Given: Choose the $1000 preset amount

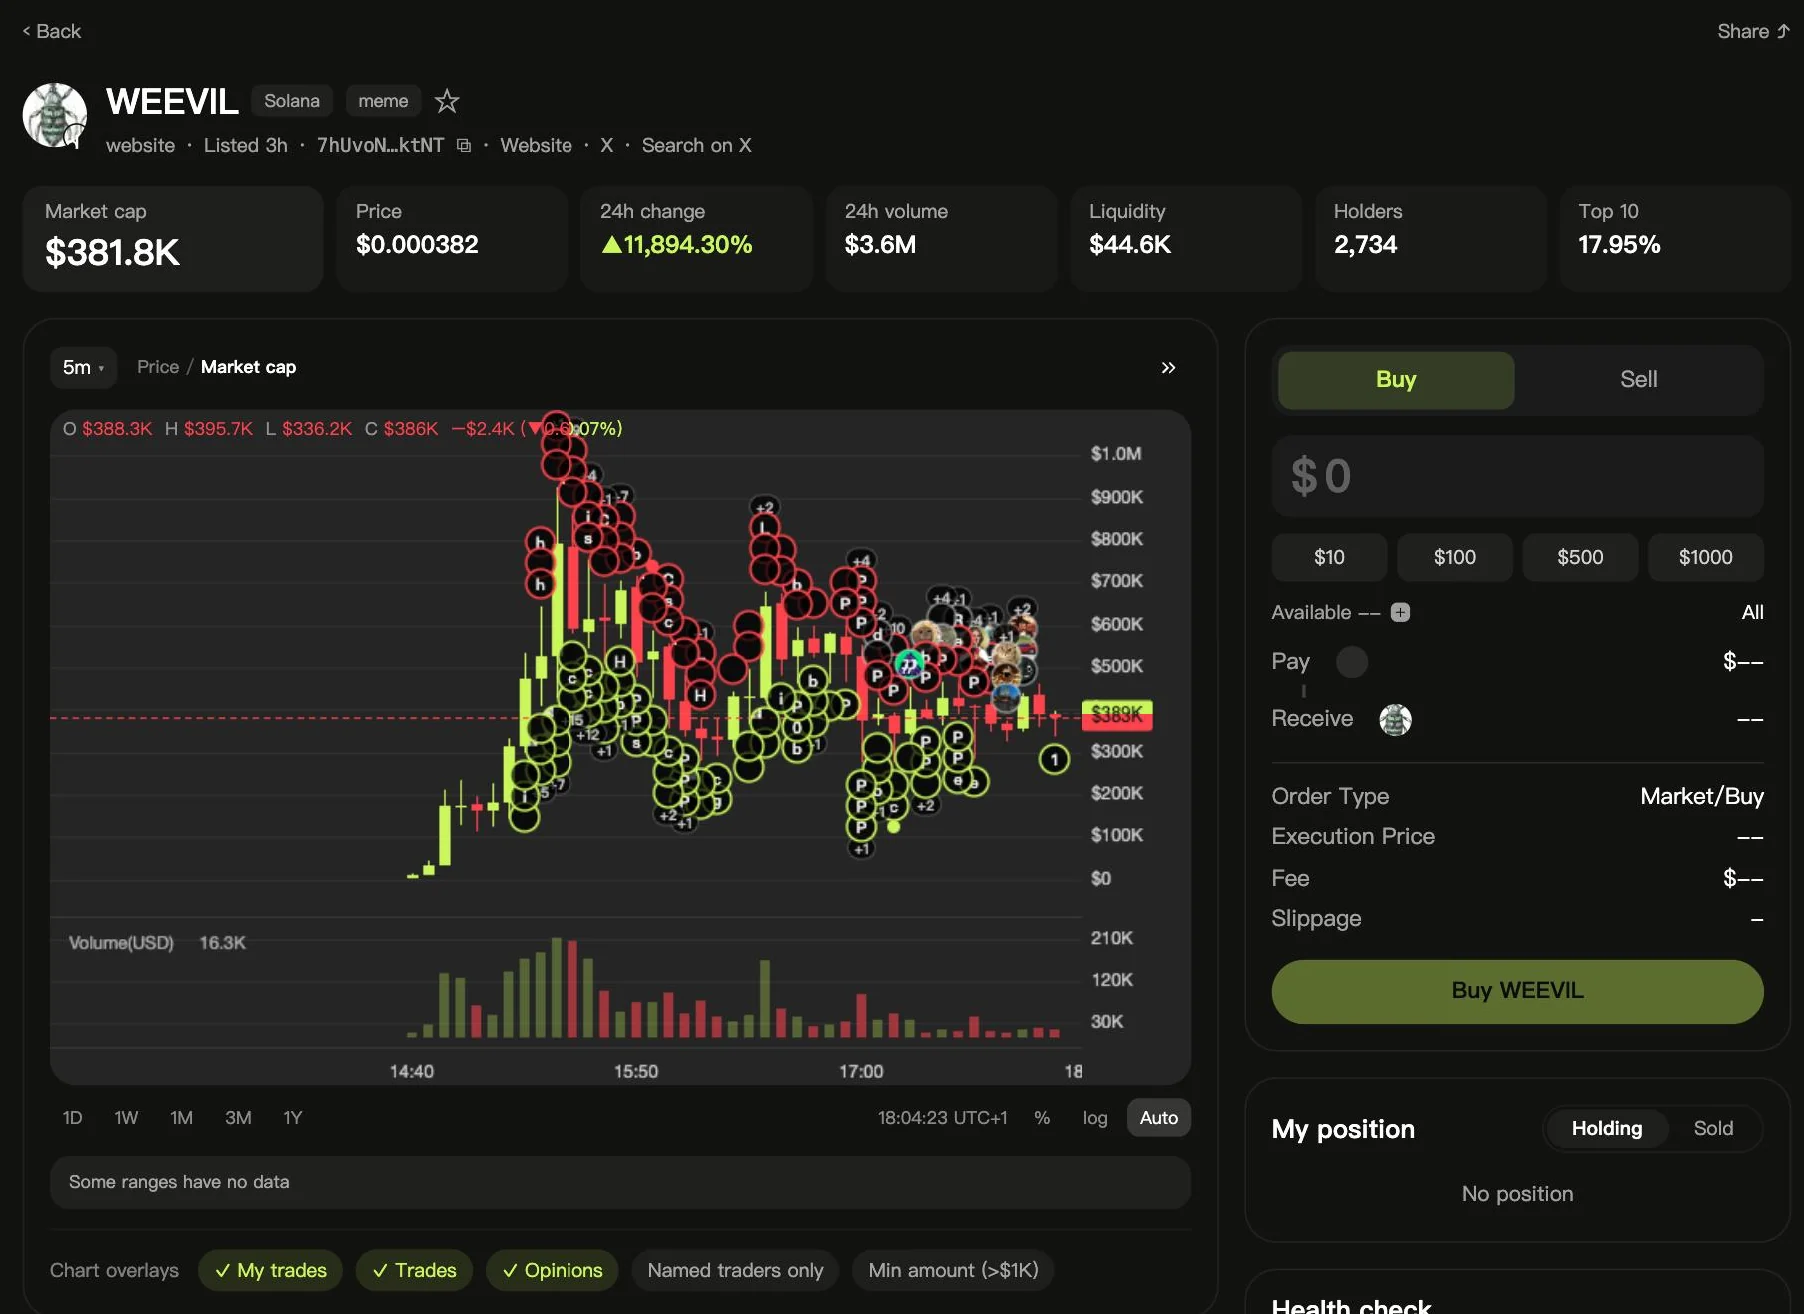Looking at the screenshot, I should pos(1706,557).
